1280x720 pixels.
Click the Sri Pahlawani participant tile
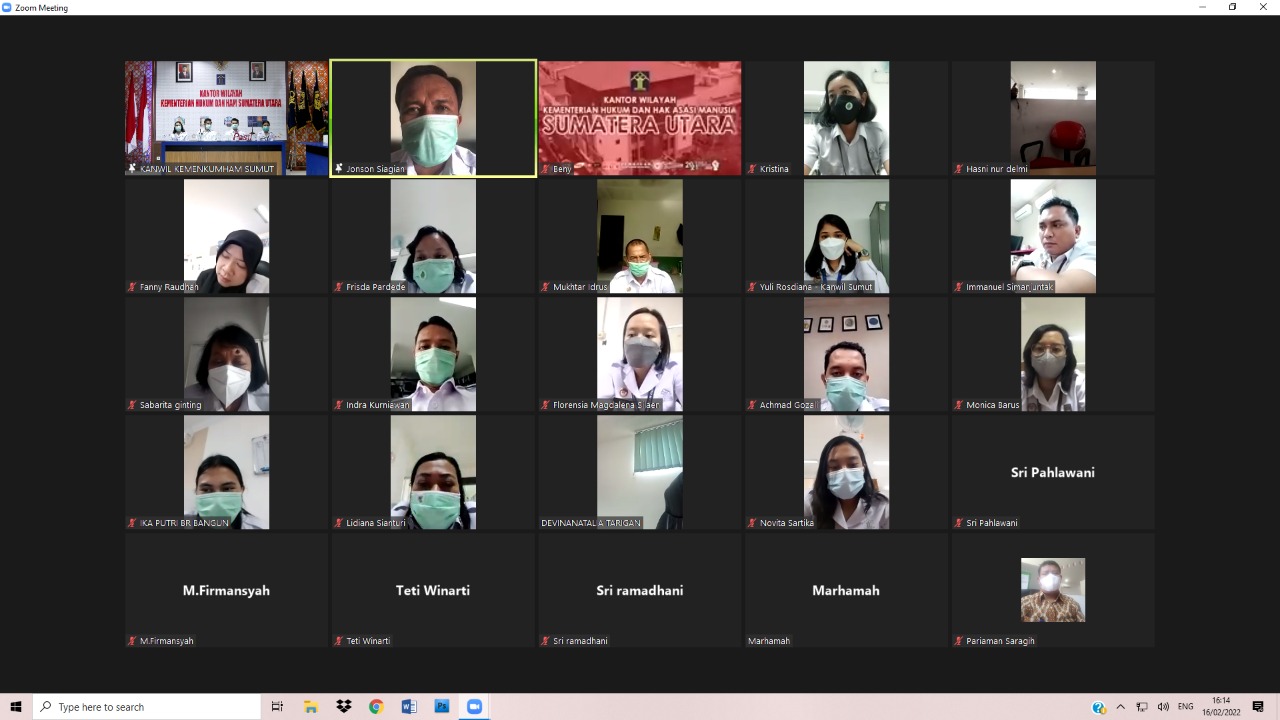click(x=1052, y=472)
